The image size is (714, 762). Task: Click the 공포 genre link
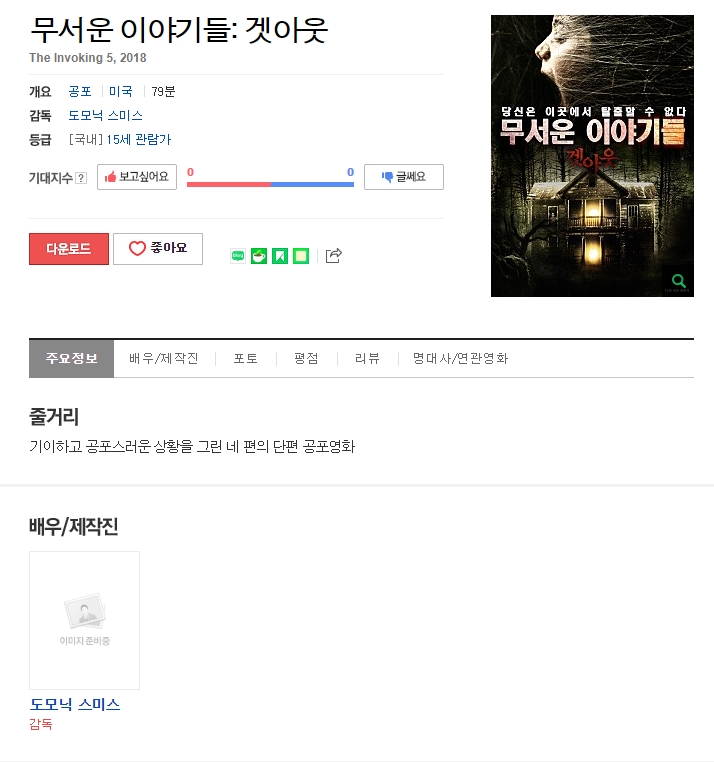[80, 91]
